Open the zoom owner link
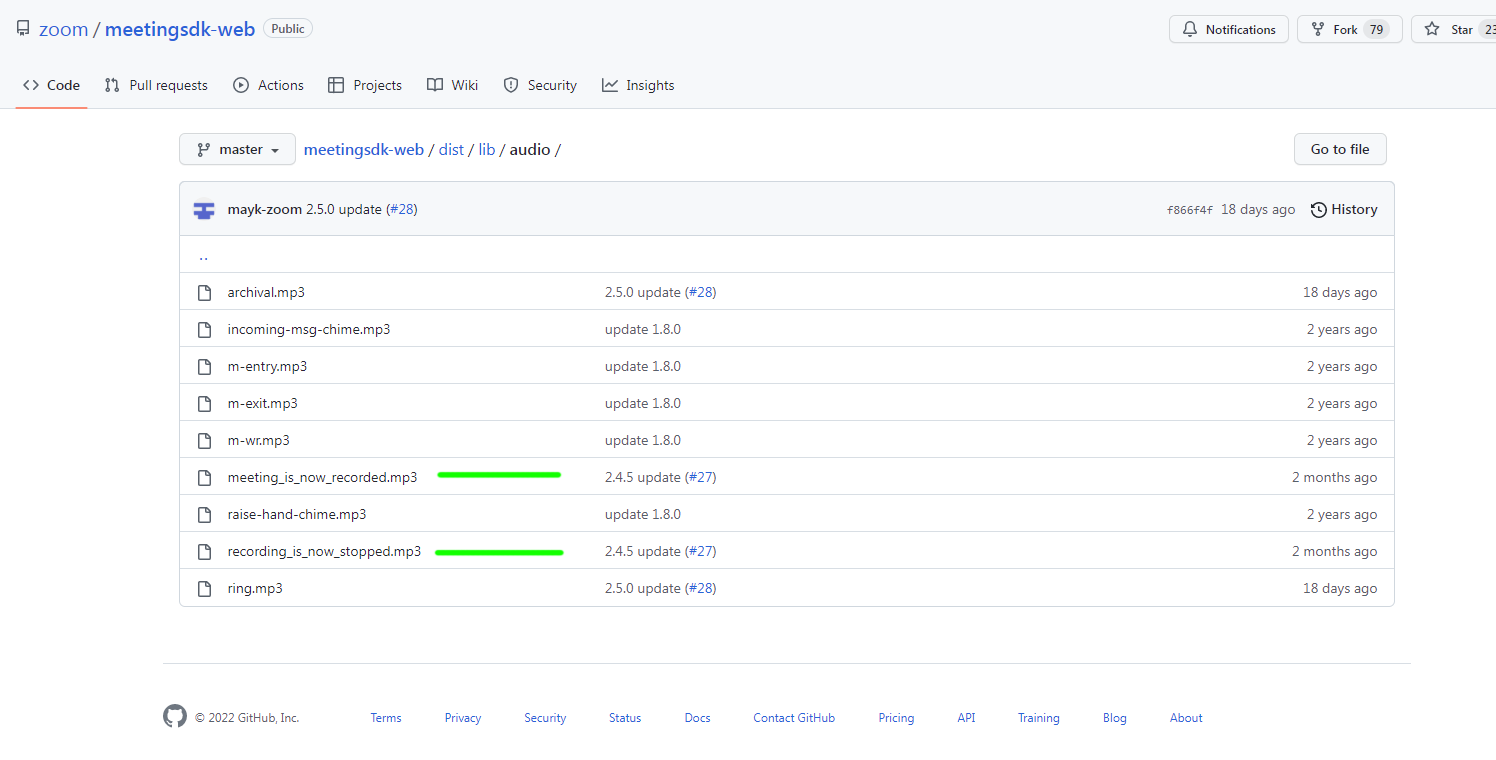This screenshot has width=1496, height=760. click(x=64, y=29)
